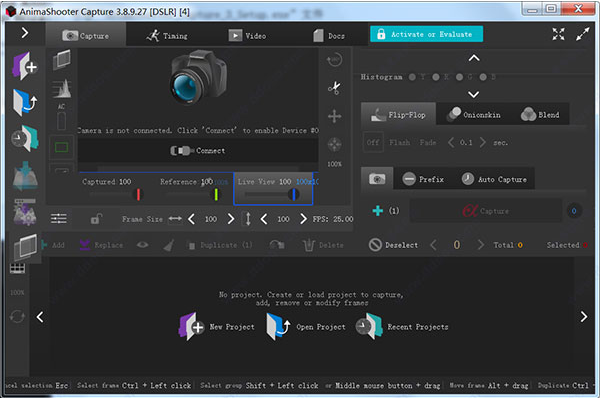Click the fullscreen expand arrows icon

558,34
